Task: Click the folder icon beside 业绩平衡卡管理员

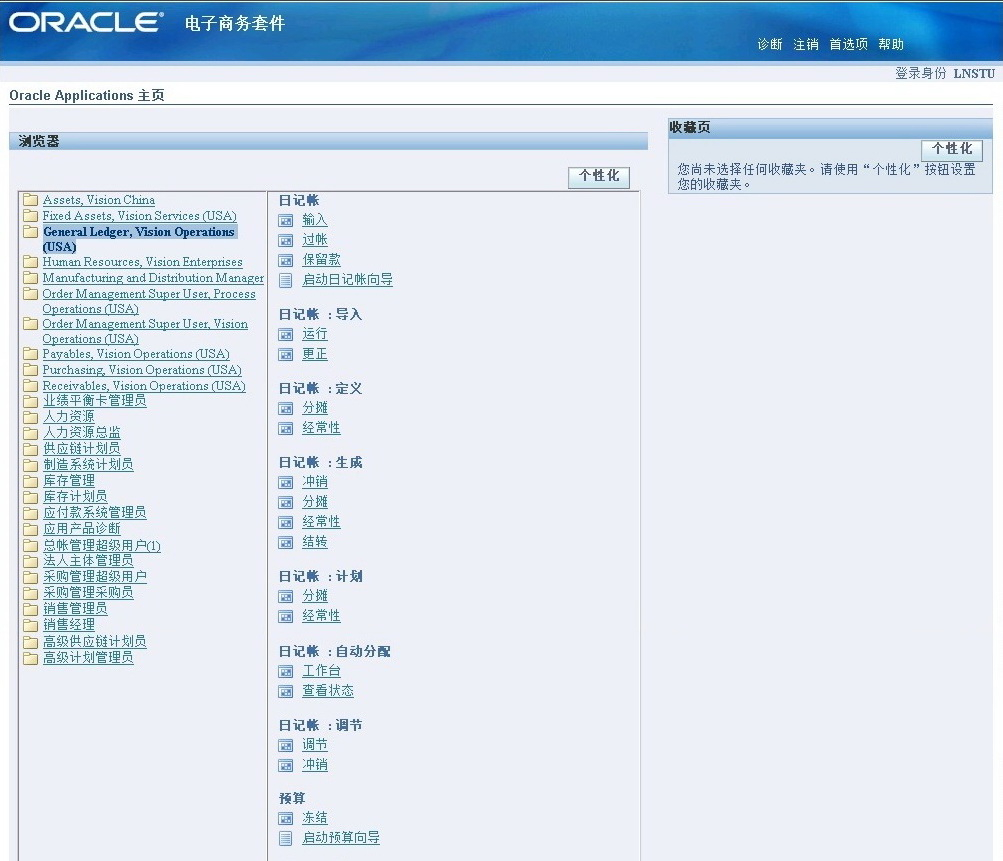Action: coord(30,401)
